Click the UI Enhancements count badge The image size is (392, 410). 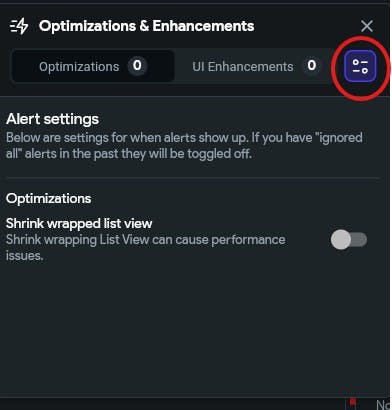[312, 66]
